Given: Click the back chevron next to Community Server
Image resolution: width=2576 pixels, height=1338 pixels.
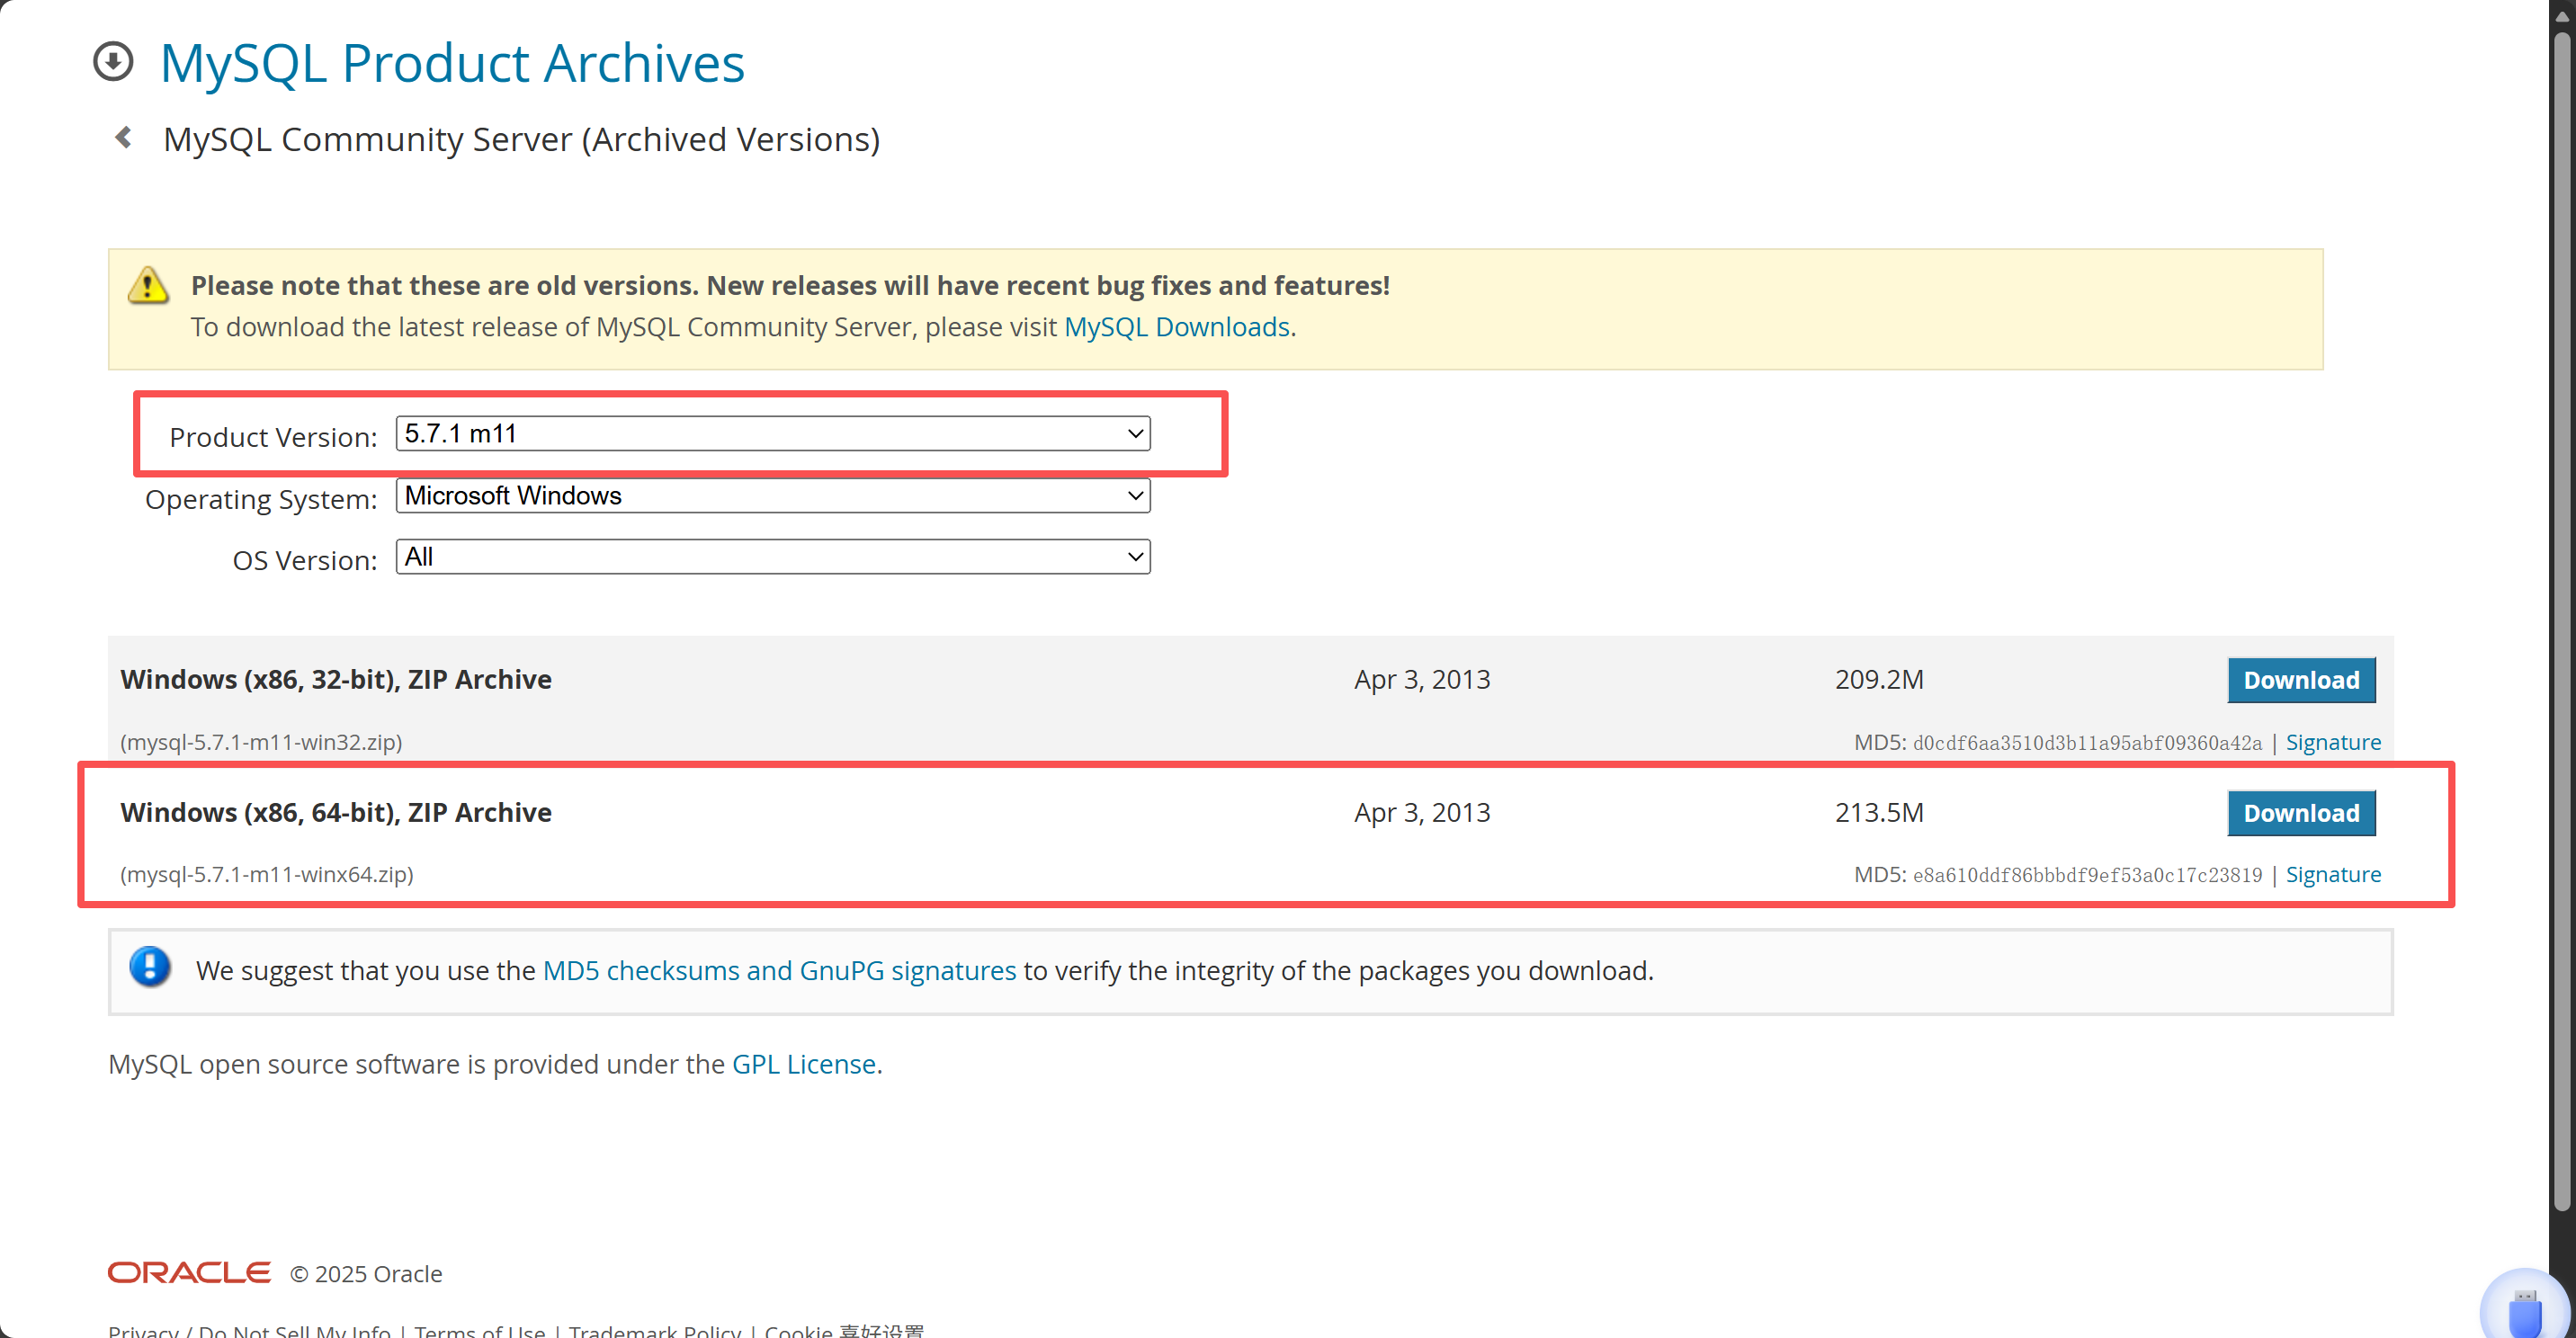Looking at the screenshot, I should point(124,137).
